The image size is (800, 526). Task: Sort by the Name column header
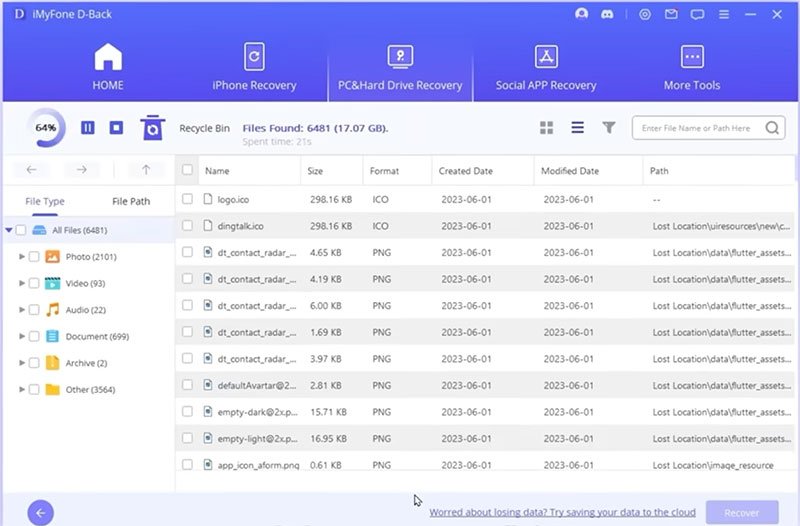click(217, 171)
